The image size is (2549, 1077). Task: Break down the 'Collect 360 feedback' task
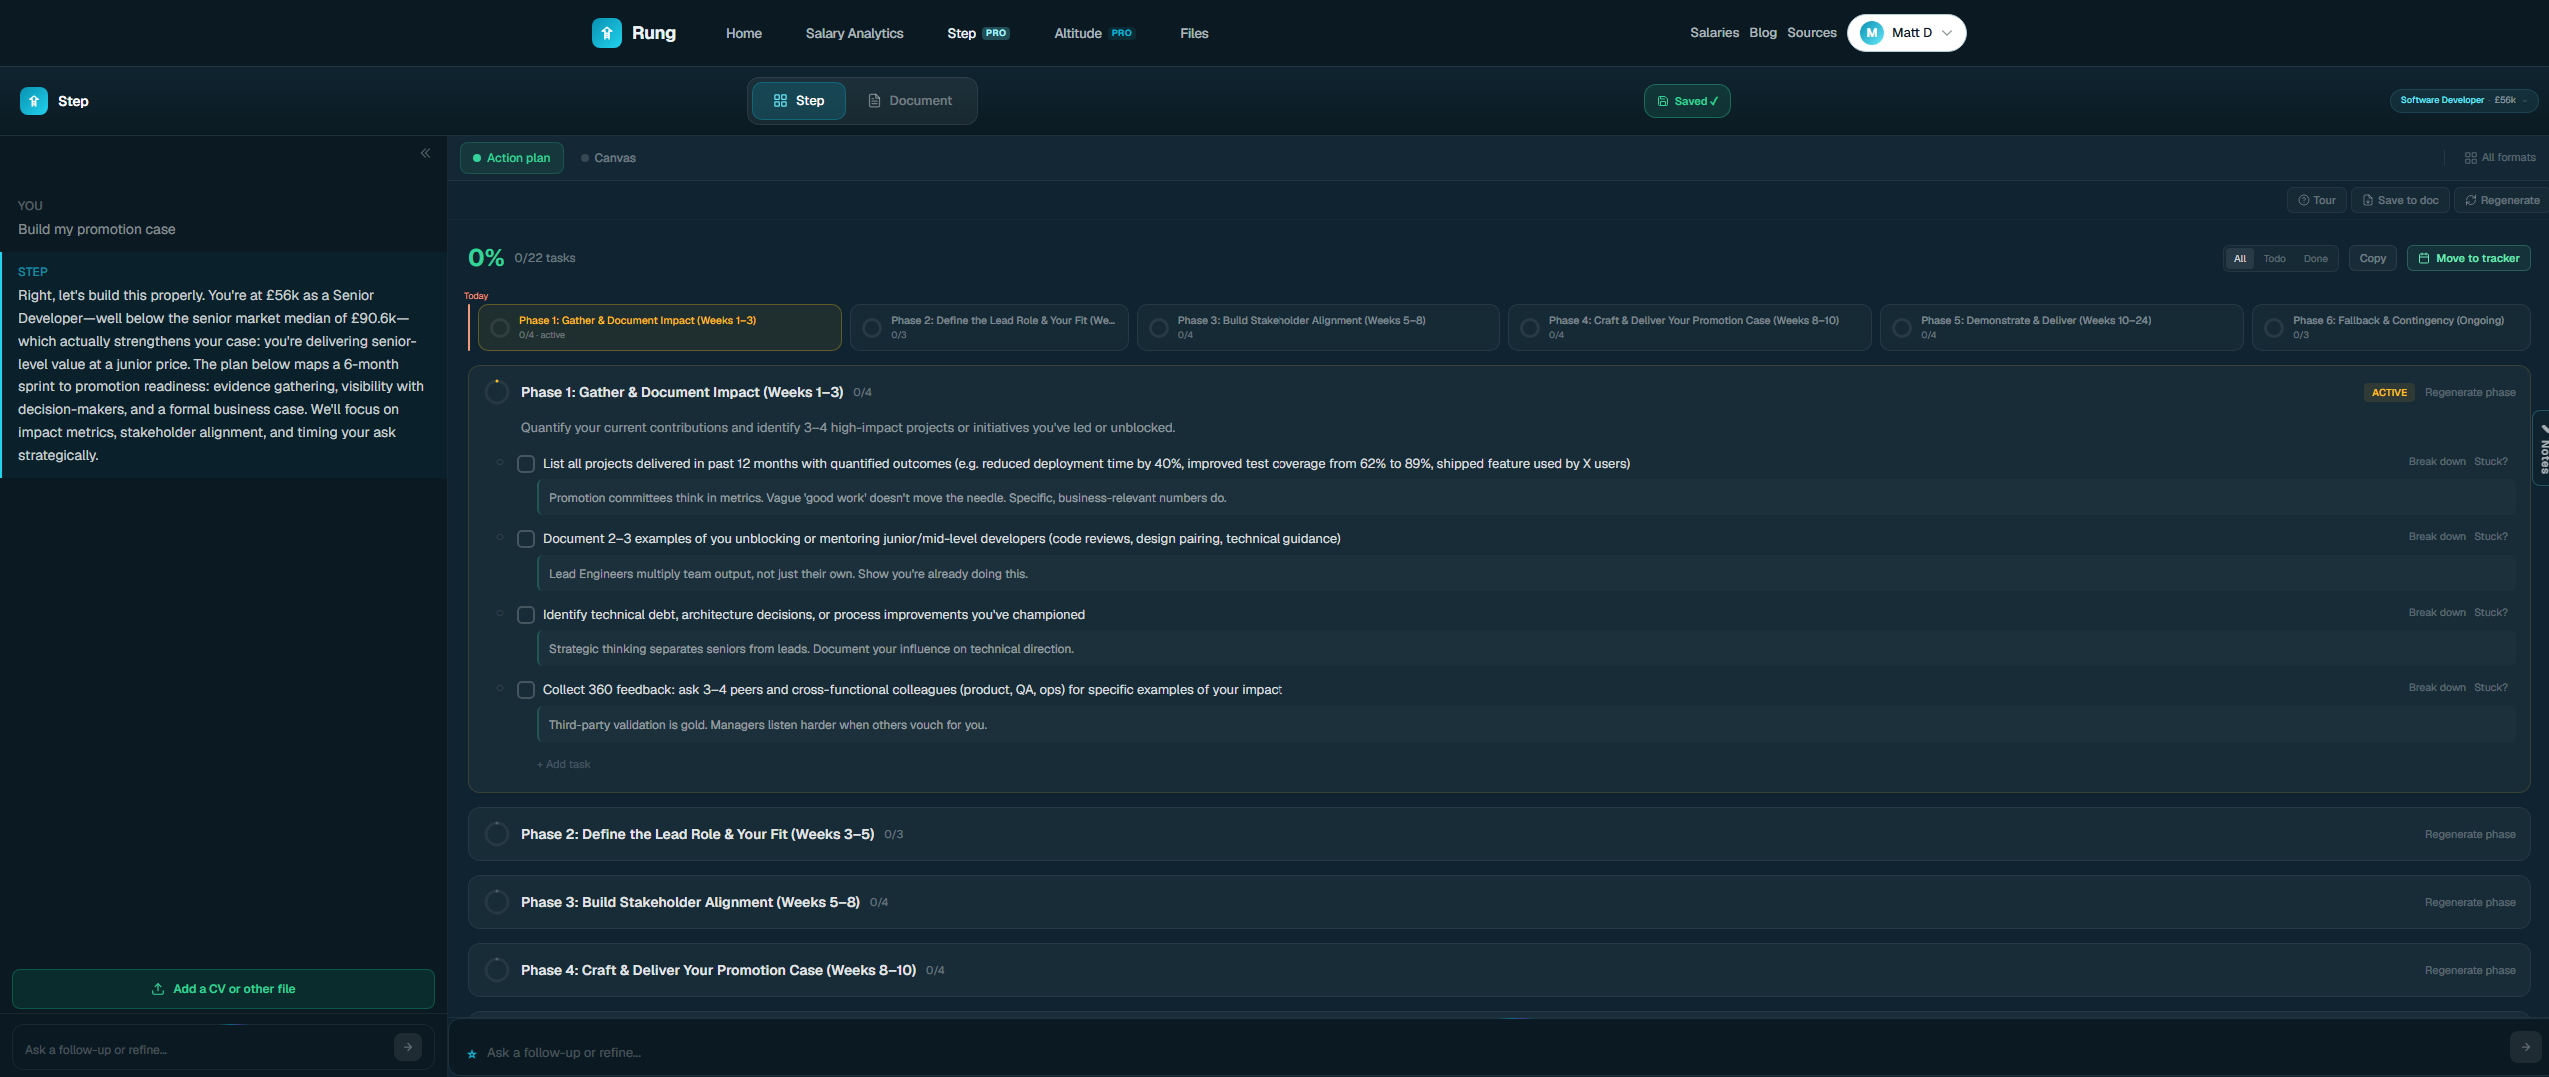[2437, 688]
